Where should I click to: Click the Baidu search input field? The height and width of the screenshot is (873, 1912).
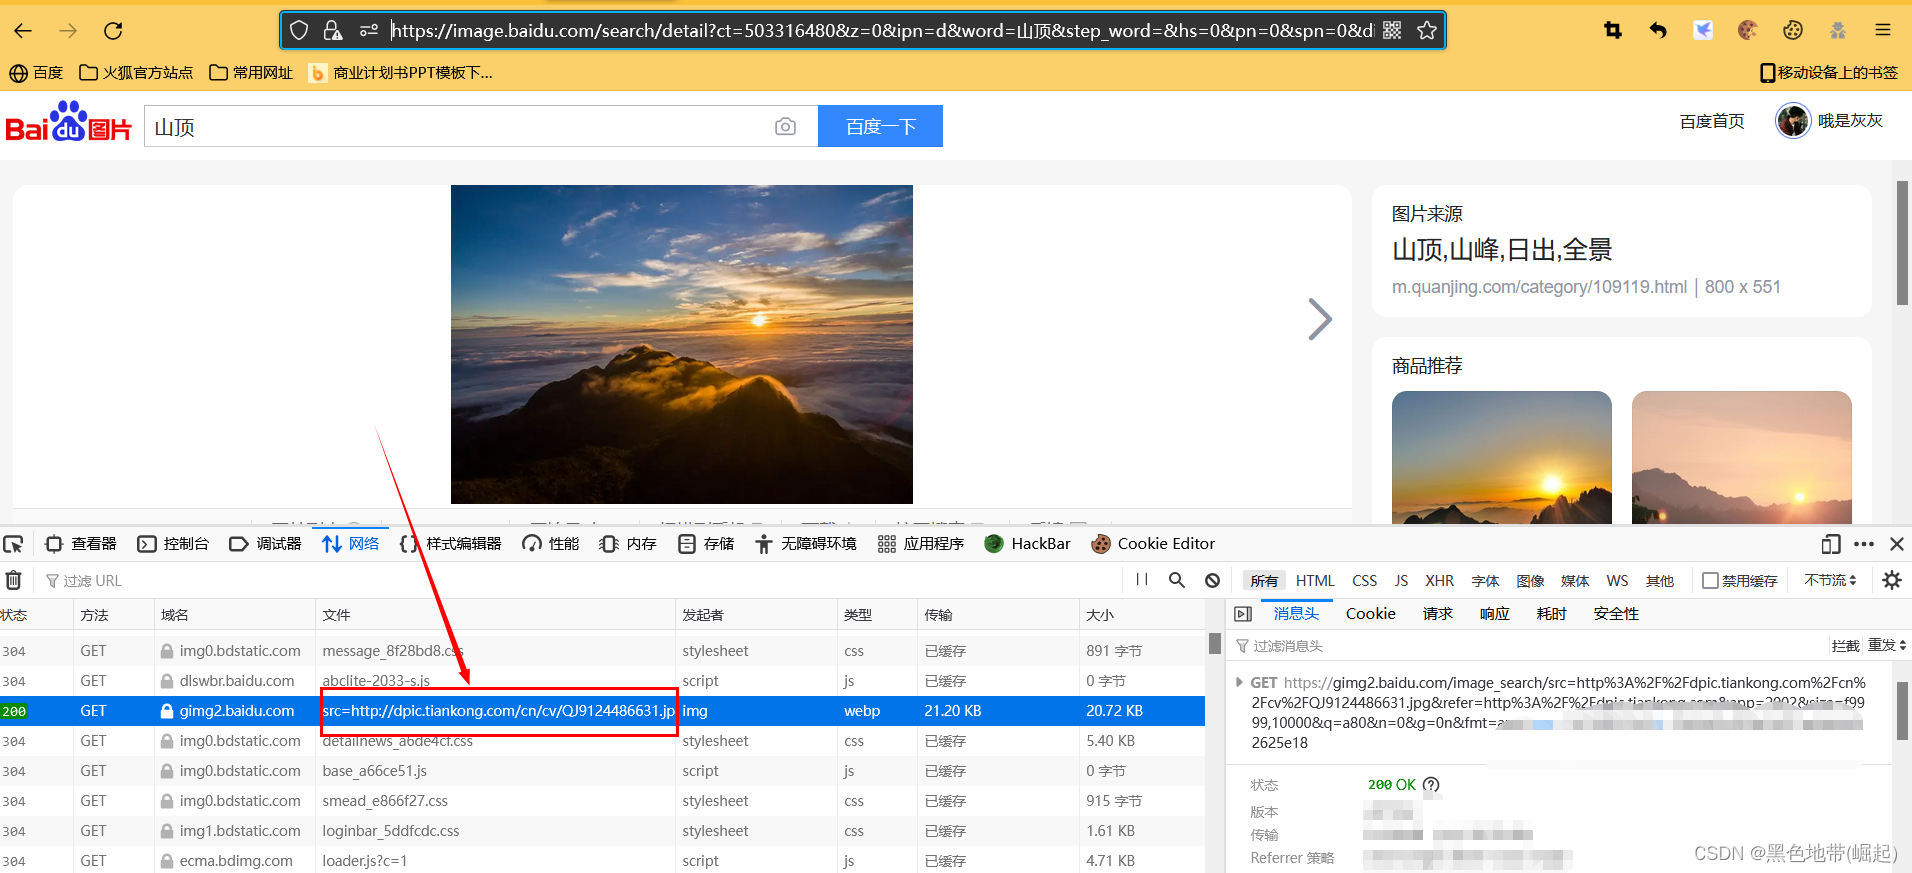click(460, 126)
